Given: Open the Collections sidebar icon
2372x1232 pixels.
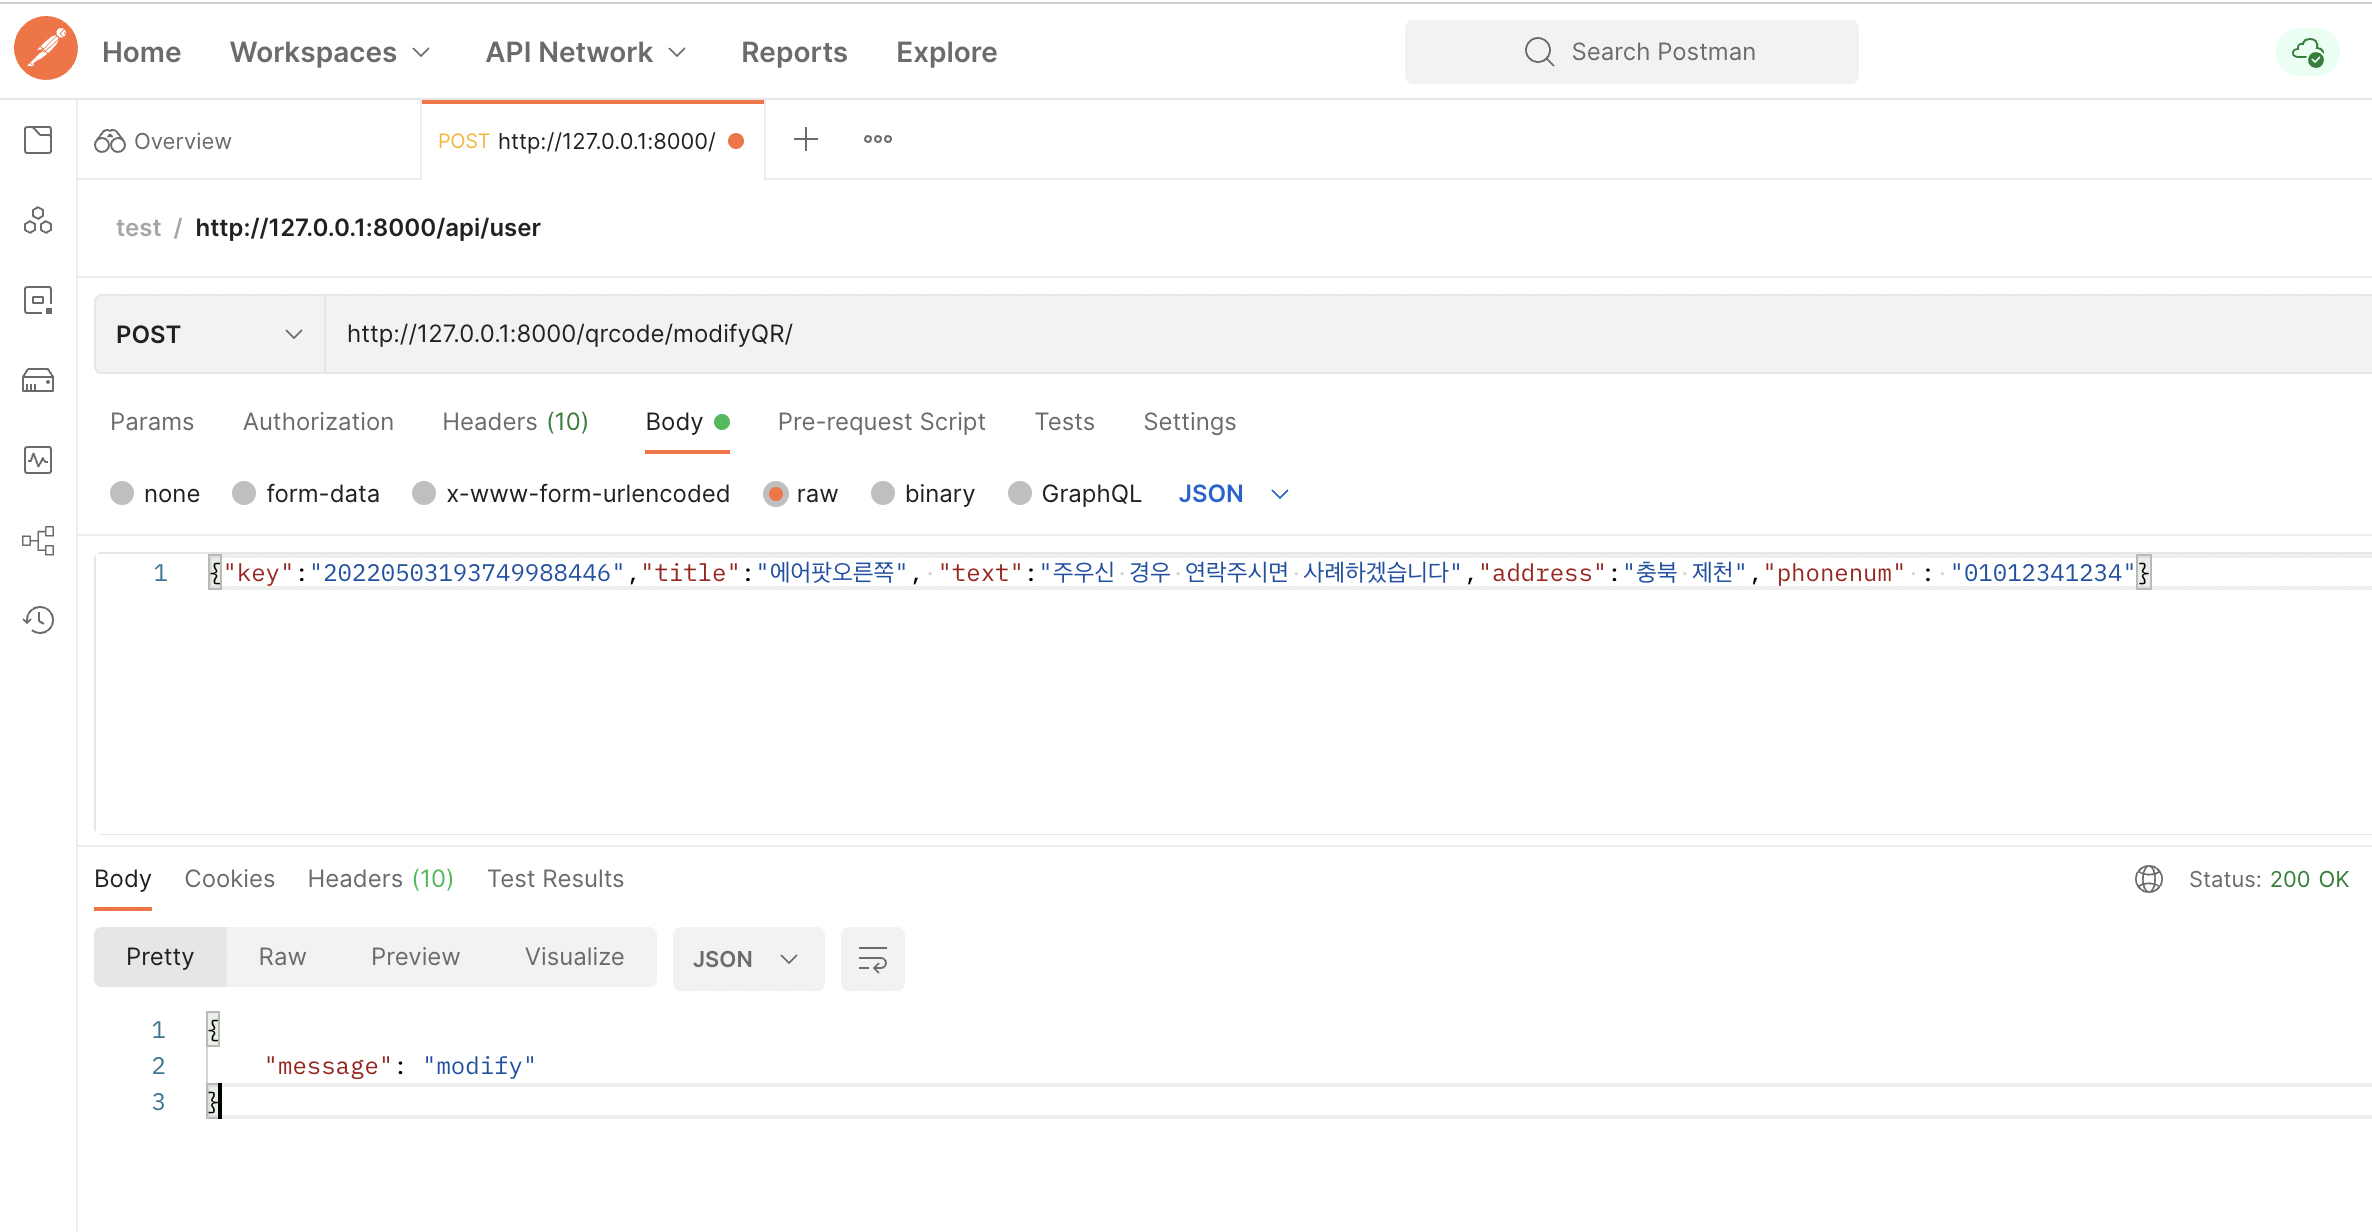Looking at the screenshot, I should pyautogui.click(x=38, y=140).
